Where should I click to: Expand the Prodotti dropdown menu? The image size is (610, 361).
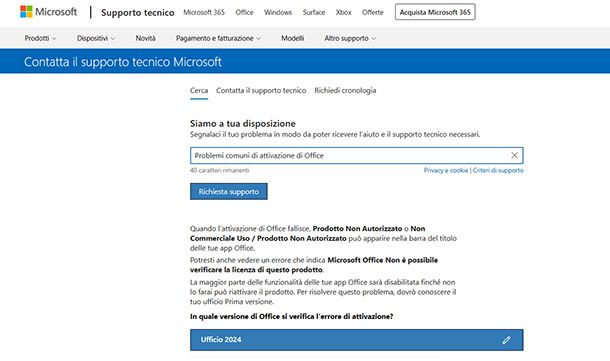pyautogui.click(x=40, y=38)
